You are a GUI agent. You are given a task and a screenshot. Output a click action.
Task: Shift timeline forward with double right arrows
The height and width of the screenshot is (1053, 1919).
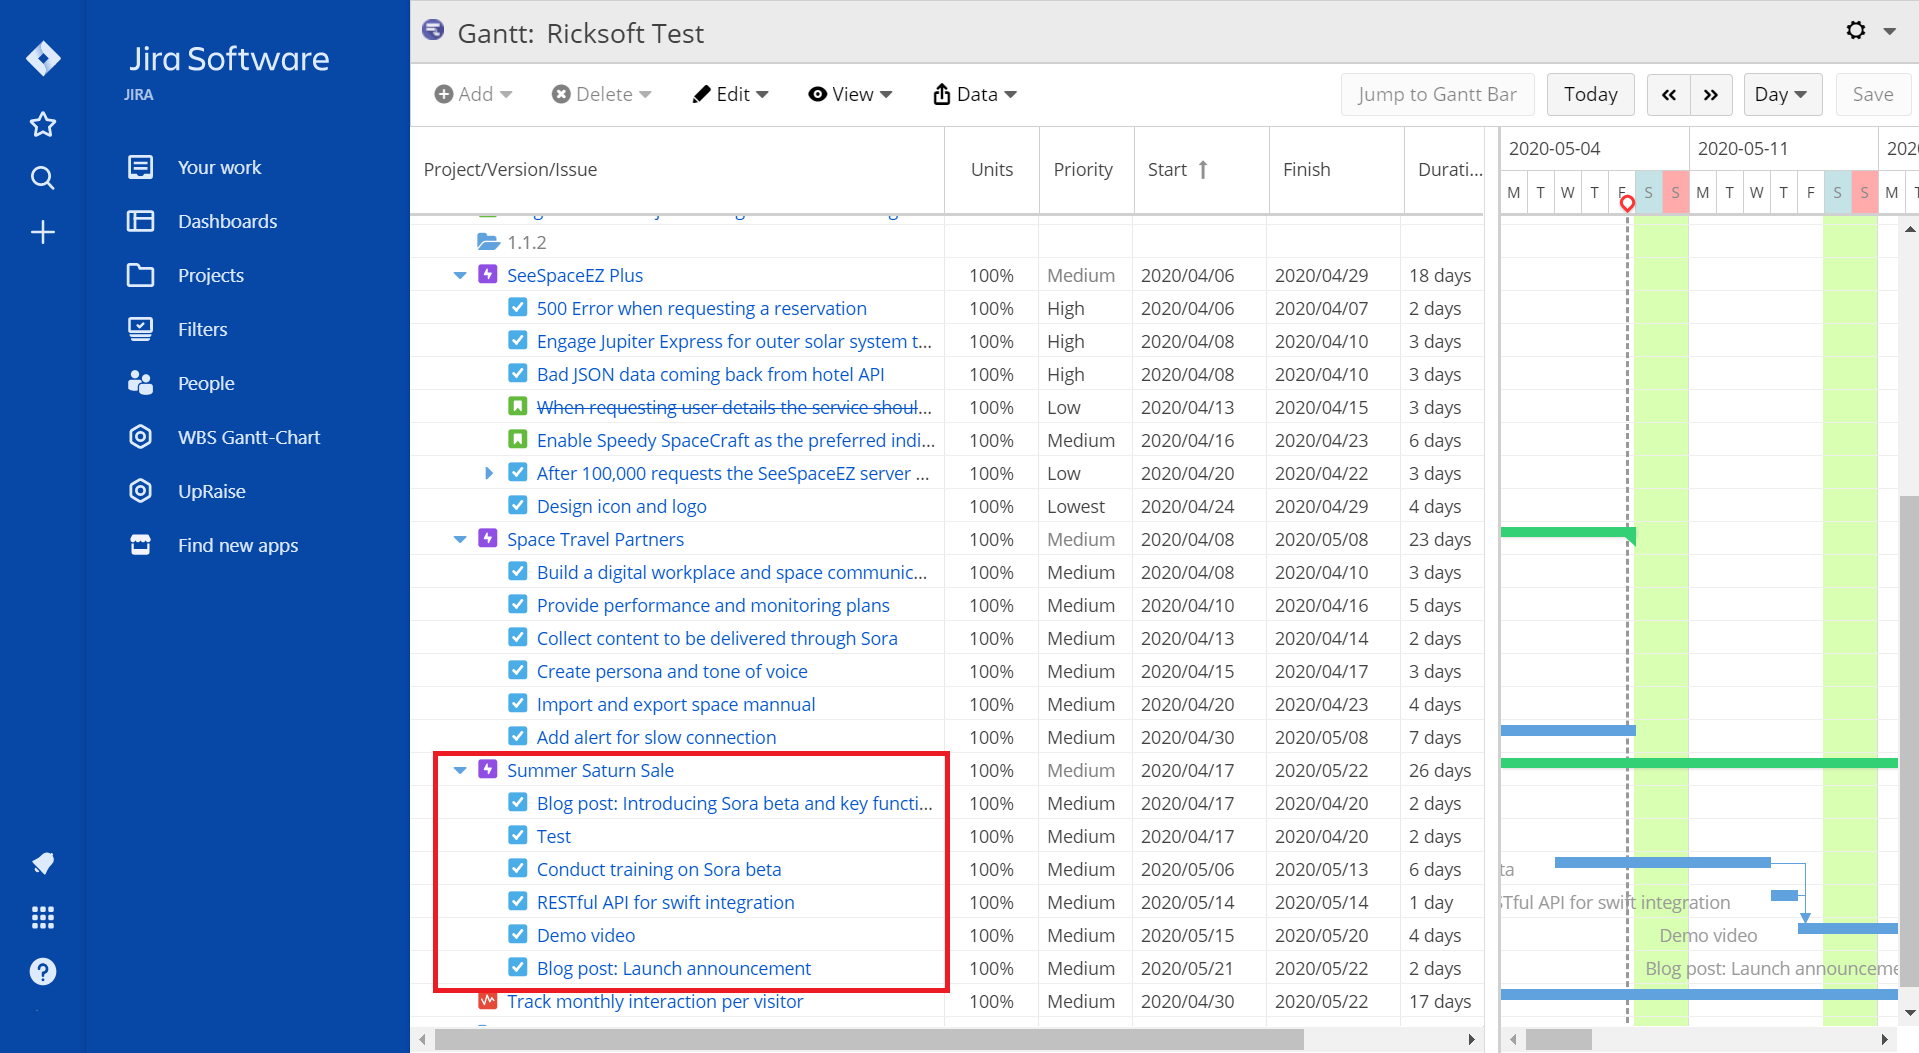pyautogui.click(x=1711, y=94)
